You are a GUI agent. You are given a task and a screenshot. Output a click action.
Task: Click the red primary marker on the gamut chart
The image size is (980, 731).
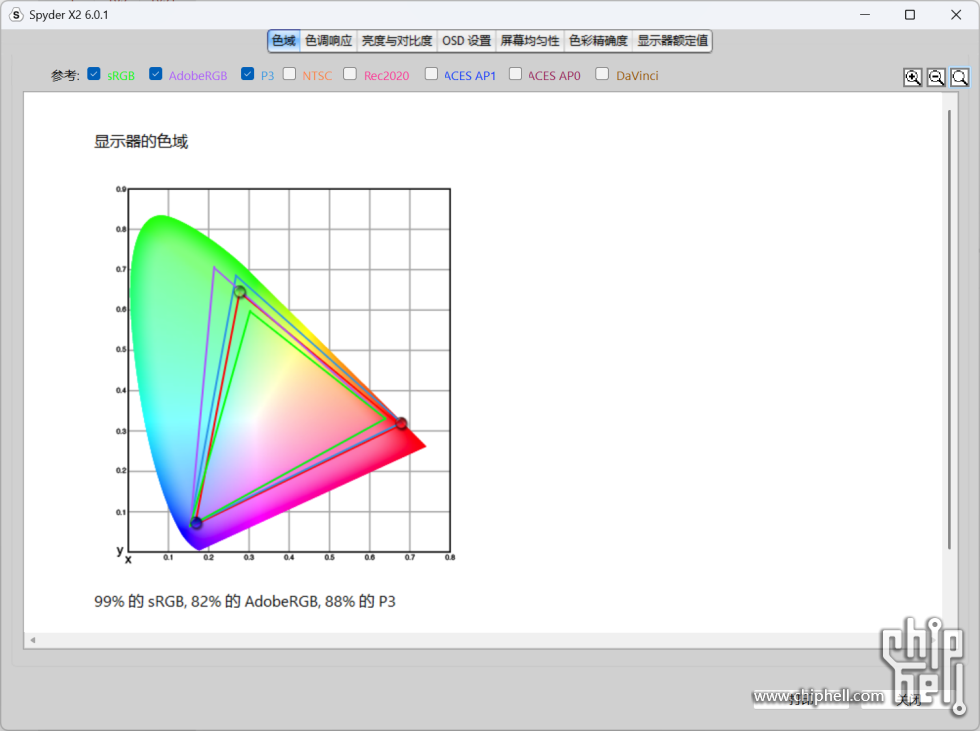tap(401, 423)
